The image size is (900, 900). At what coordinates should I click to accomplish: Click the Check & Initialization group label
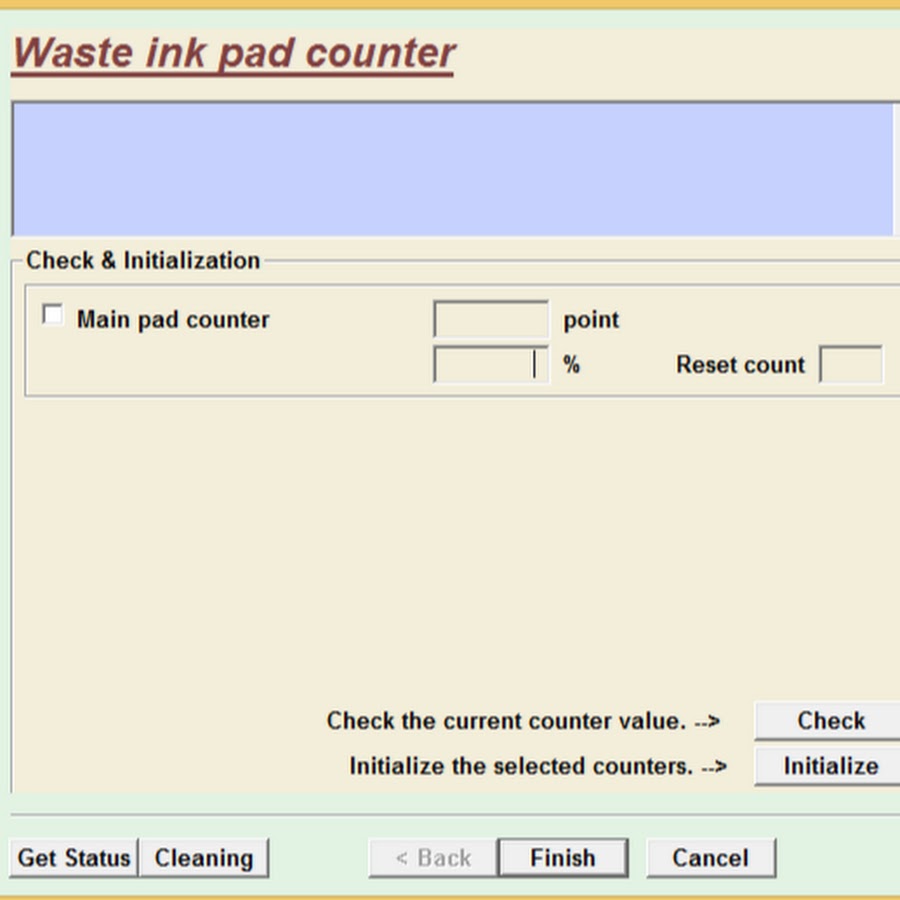pos(143,261)
